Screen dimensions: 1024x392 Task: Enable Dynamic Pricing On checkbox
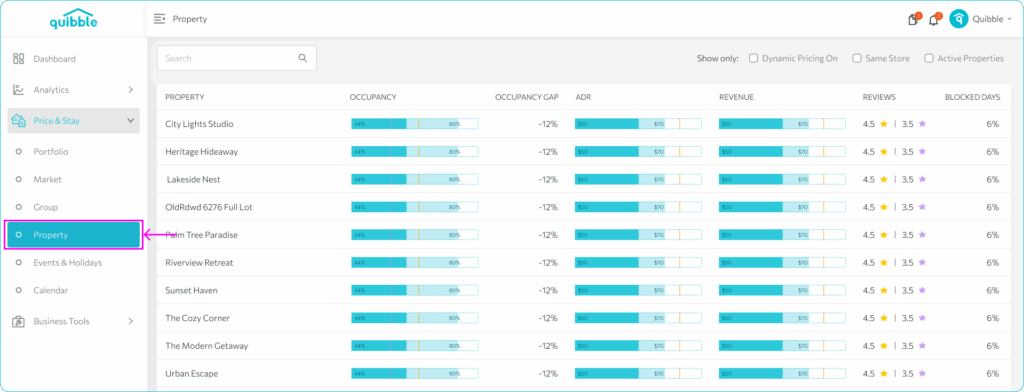(754, 58)
